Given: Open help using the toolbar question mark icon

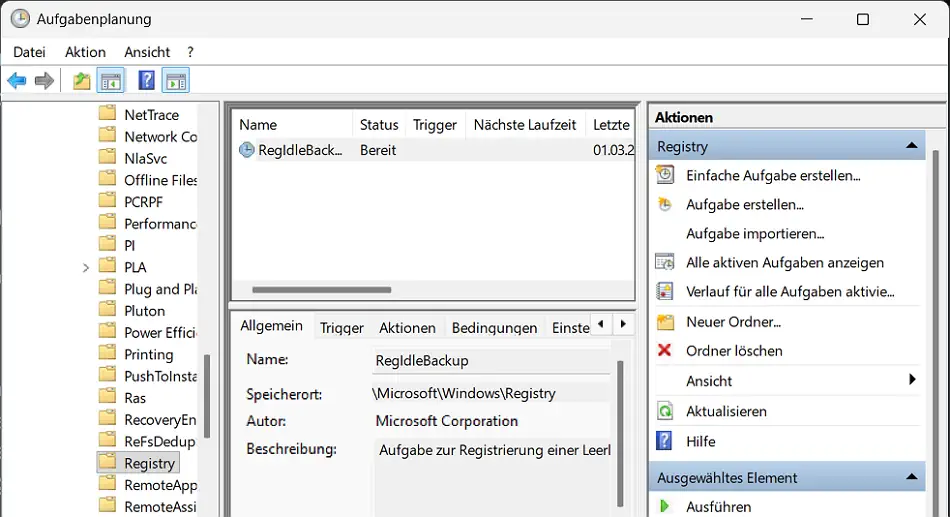Looking at the screenshot, I should pyautogui.click(x=146, y=81).
